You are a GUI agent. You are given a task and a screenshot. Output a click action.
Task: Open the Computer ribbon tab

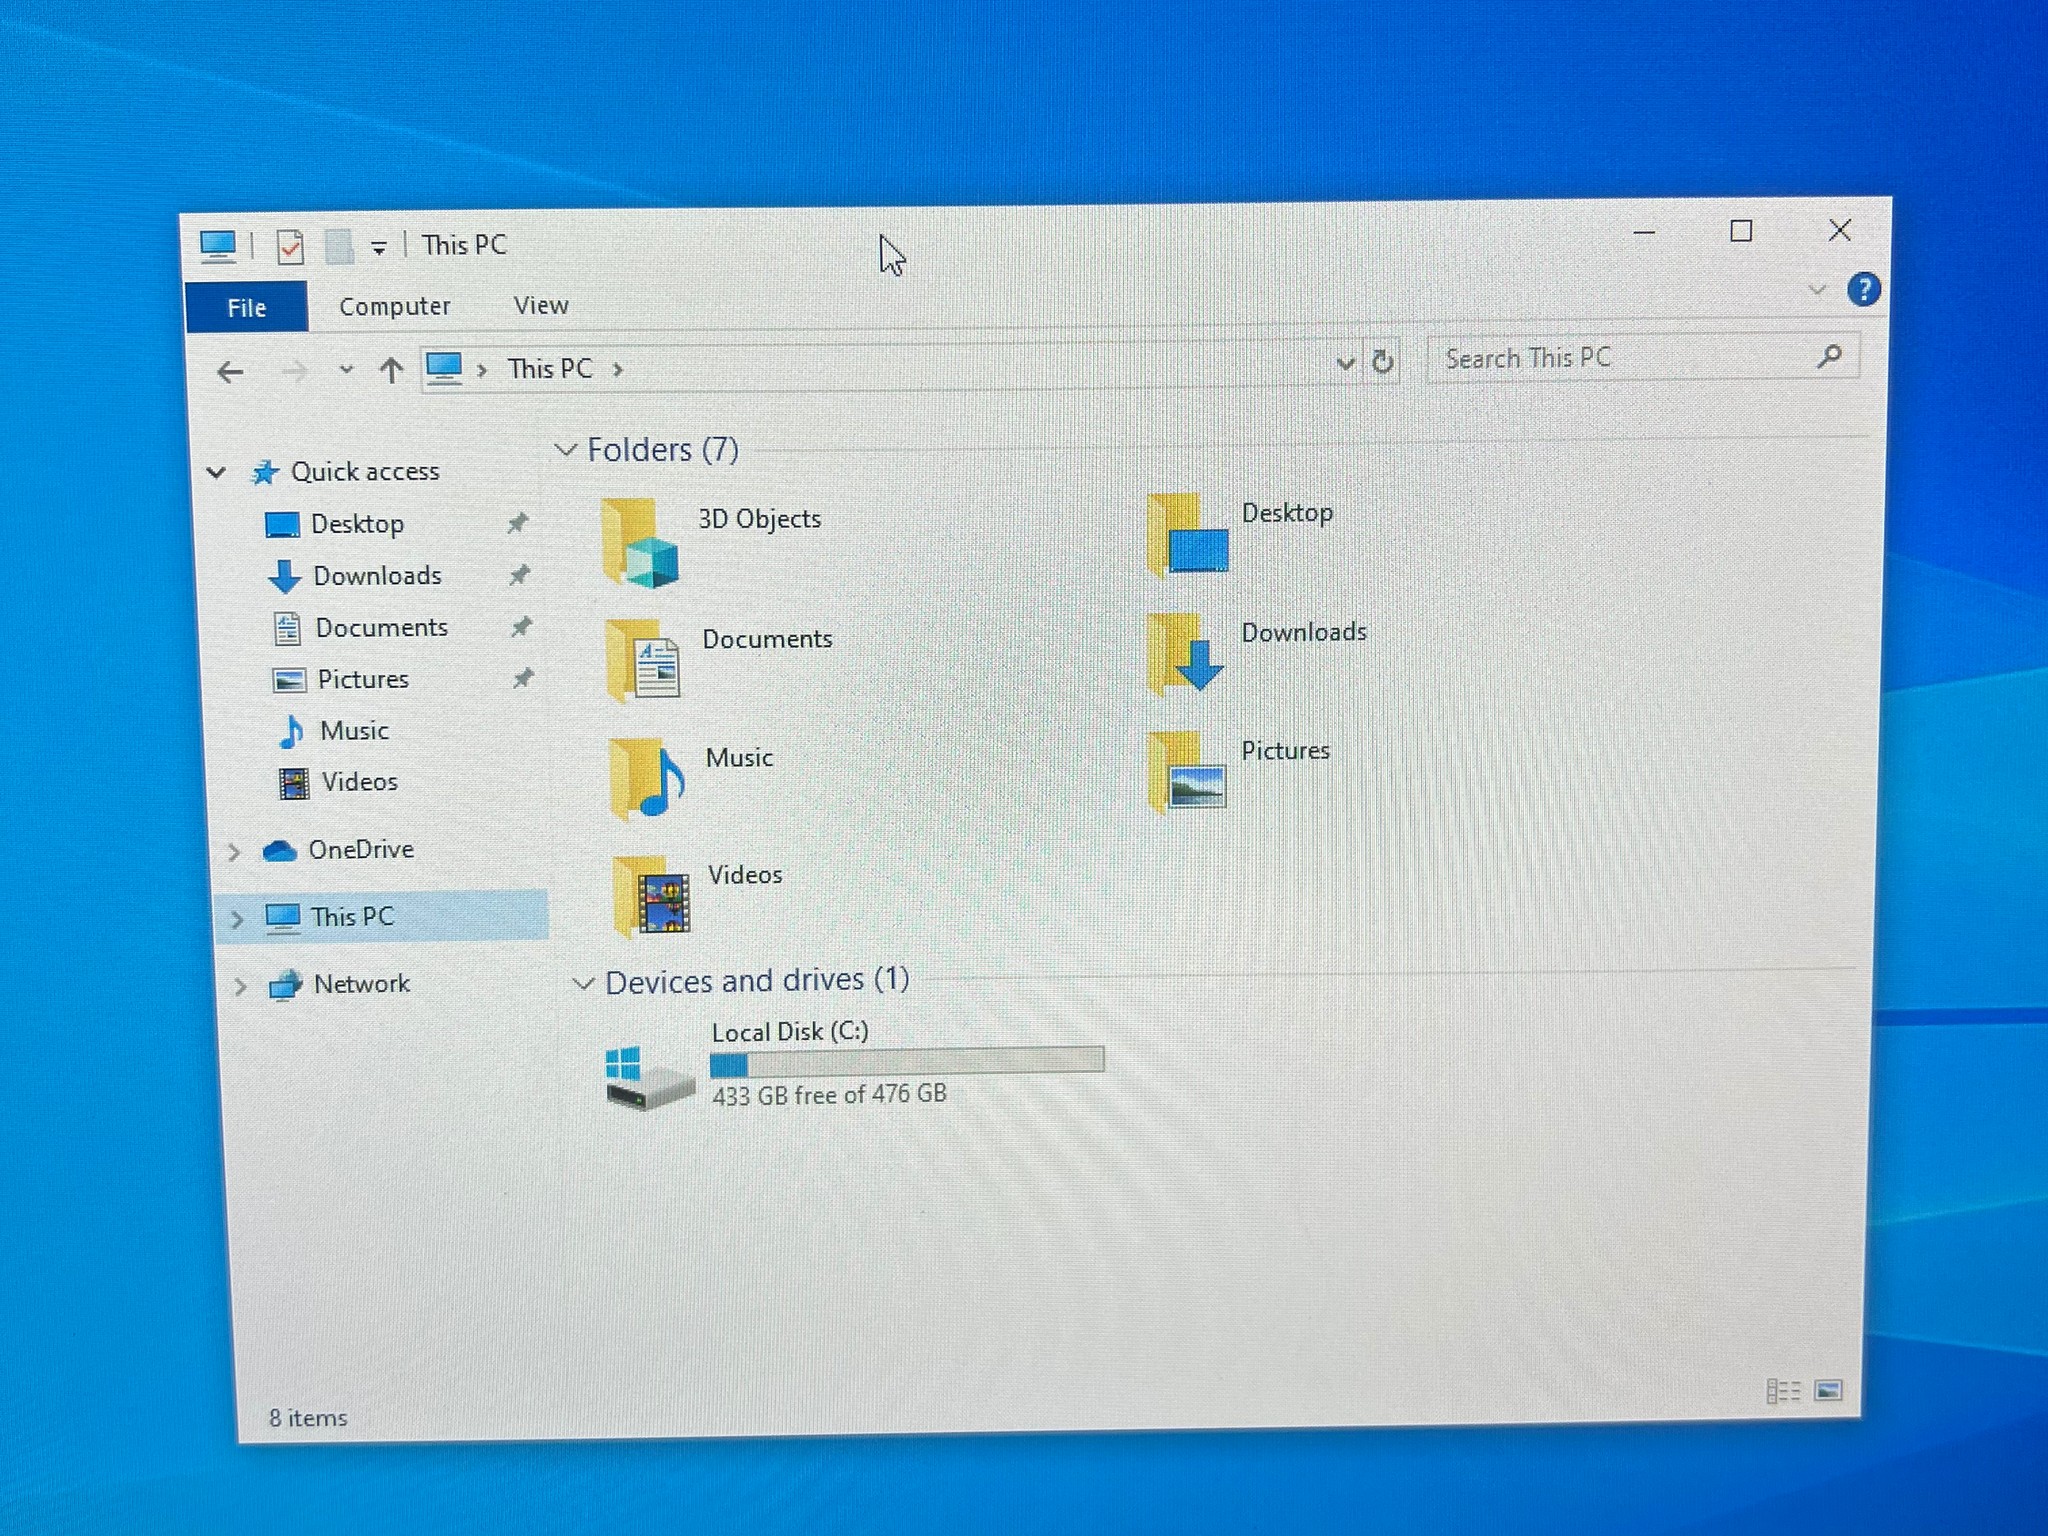pyautogui.click(x=394, y=306)
